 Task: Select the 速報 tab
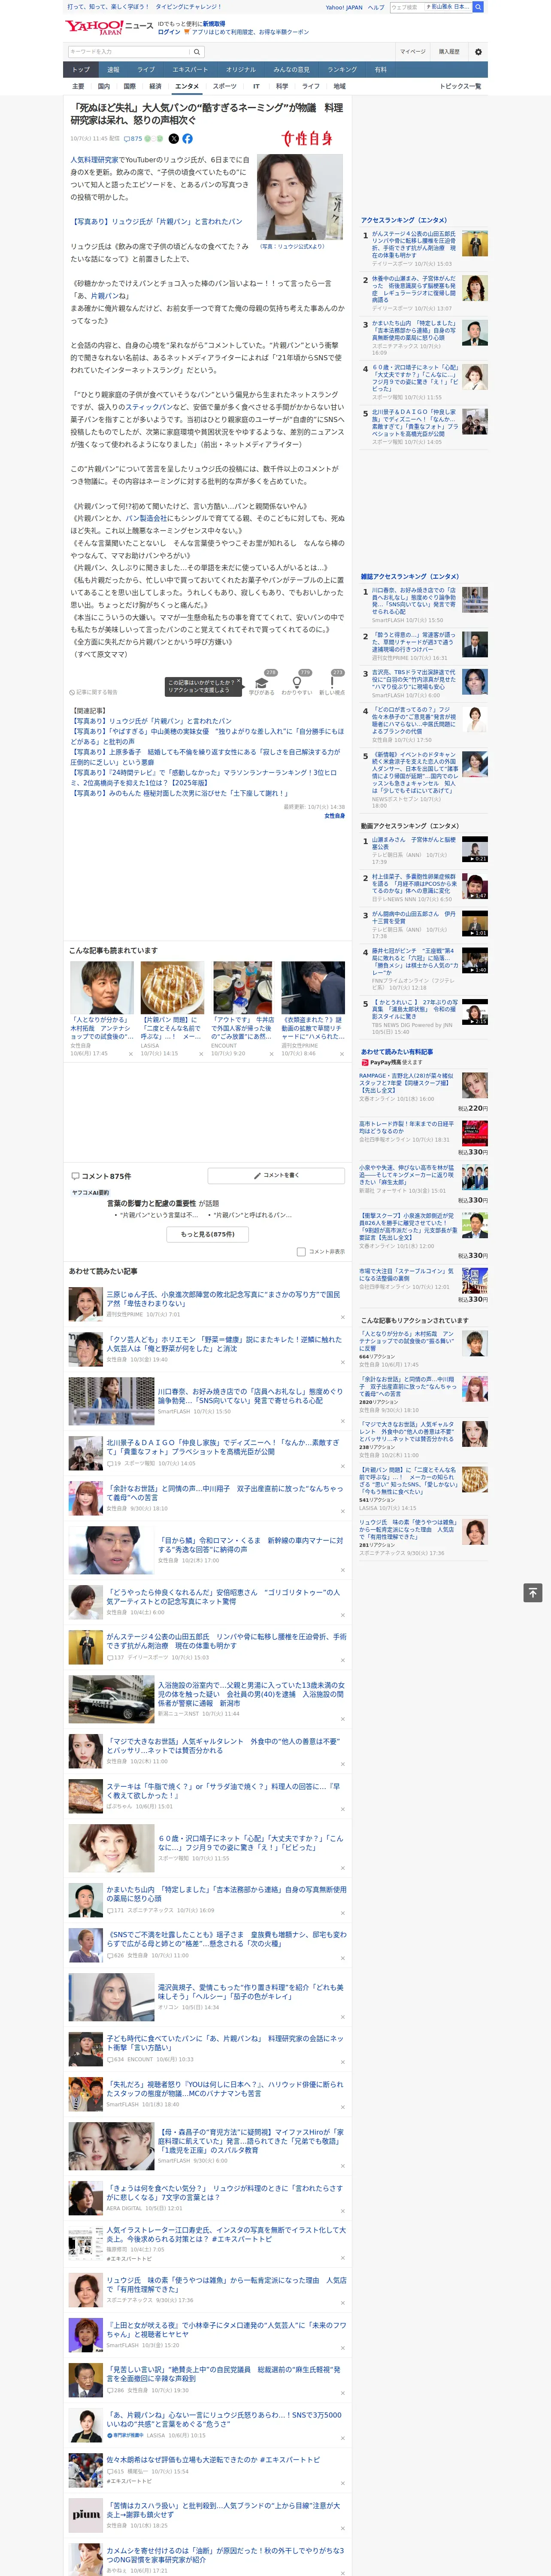113,70
